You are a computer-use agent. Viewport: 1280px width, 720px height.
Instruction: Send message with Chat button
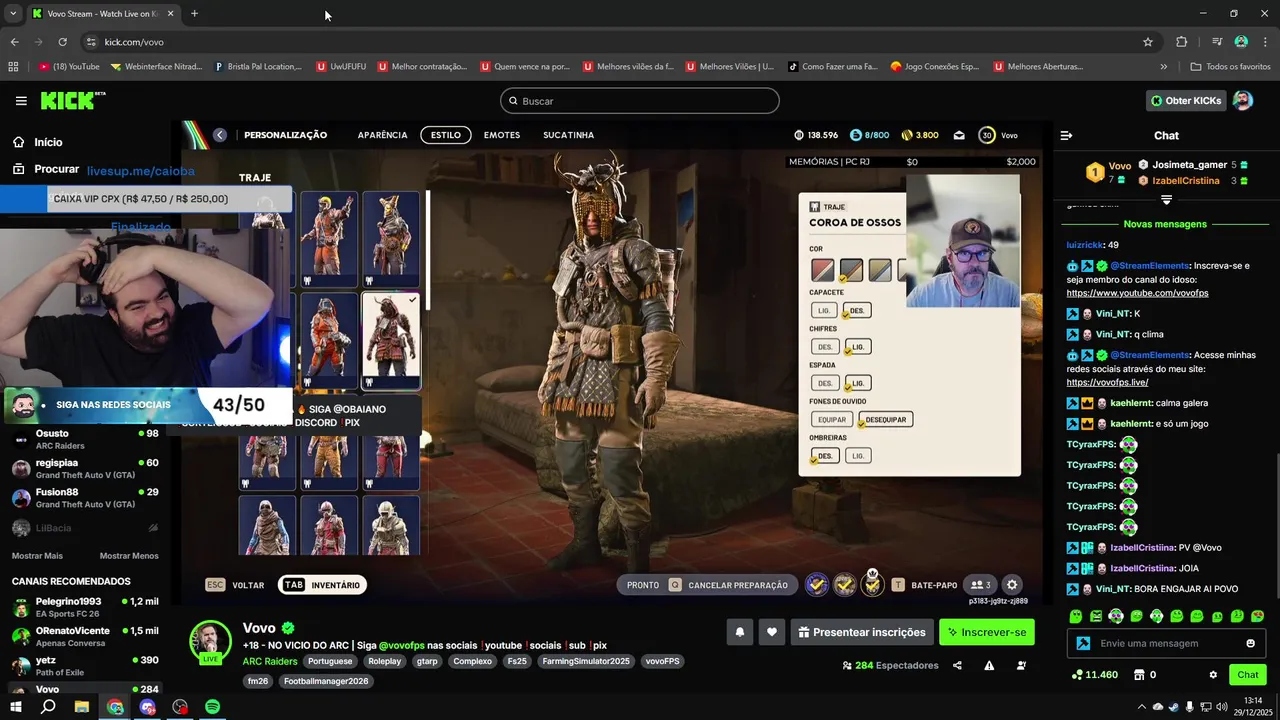(x=1247, y=675)
